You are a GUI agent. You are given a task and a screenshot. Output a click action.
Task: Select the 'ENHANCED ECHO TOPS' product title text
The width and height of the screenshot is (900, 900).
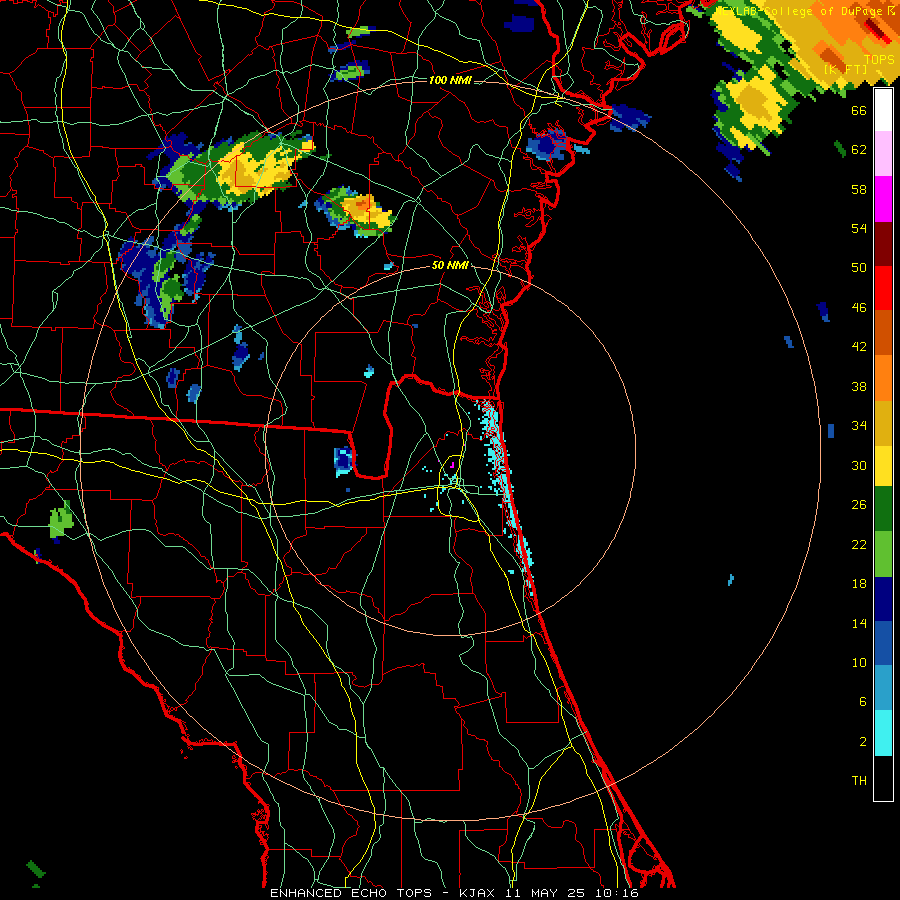(350, 893)
